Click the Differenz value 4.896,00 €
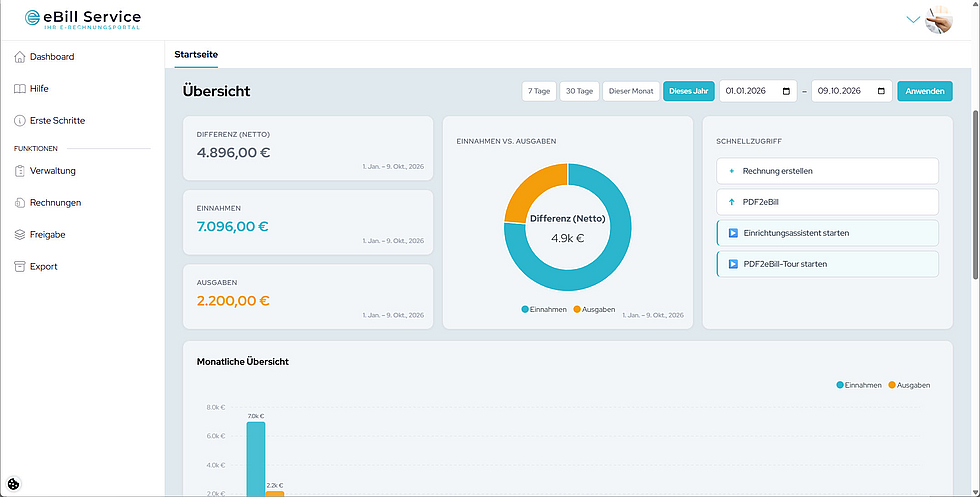 click(233, 153)
